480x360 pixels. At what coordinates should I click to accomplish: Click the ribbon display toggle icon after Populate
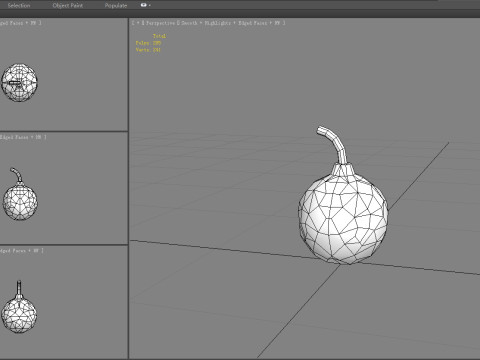pyautogui.click(x=144, y=5)
